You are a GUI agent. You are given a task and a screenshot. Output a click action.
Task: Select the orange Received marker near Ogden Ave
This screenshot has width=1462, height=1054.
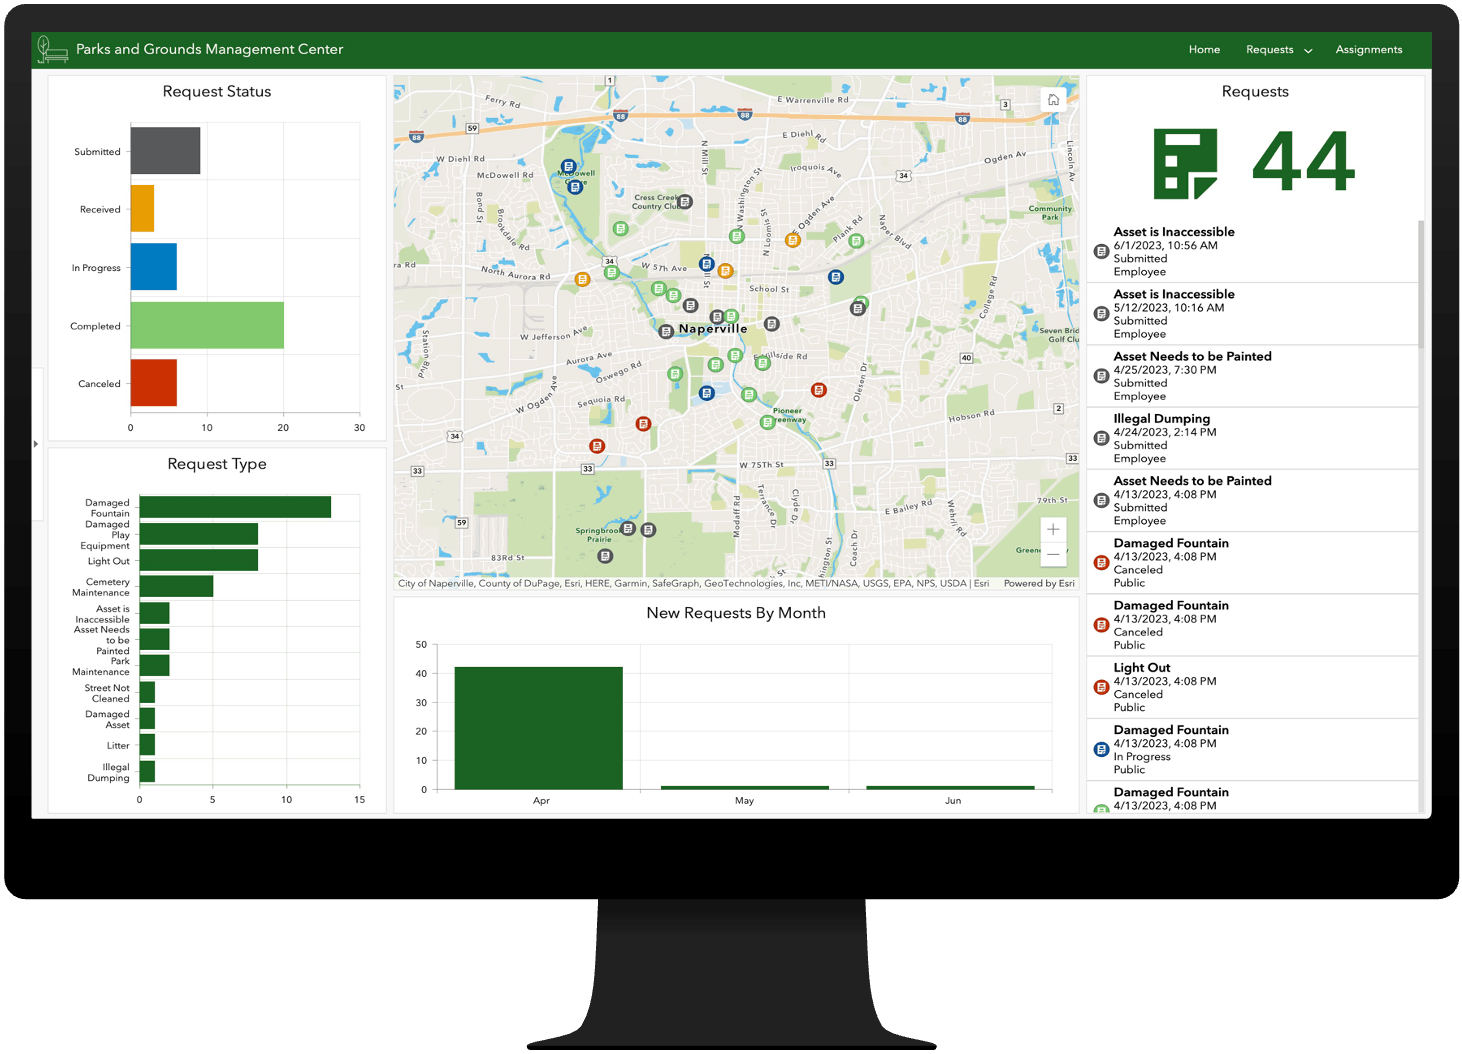(795, 240)
